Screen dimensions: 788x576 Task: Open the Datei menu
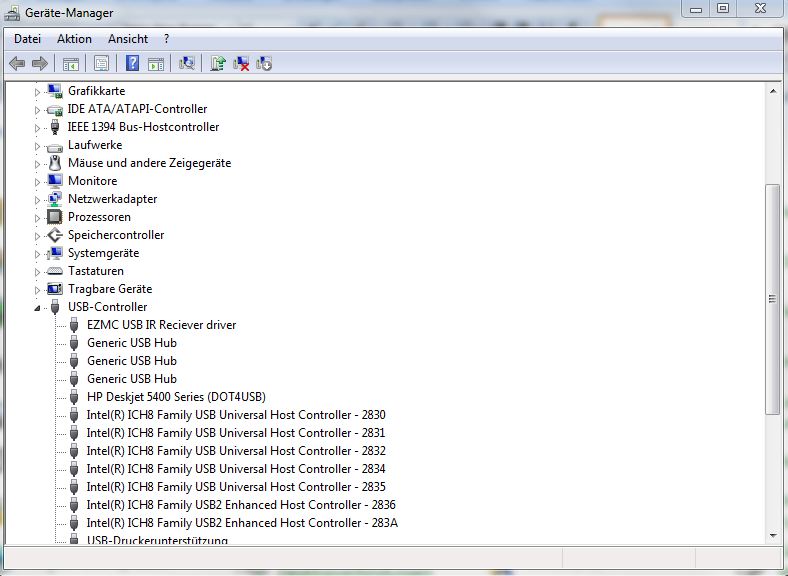click(x=28, y=39)
